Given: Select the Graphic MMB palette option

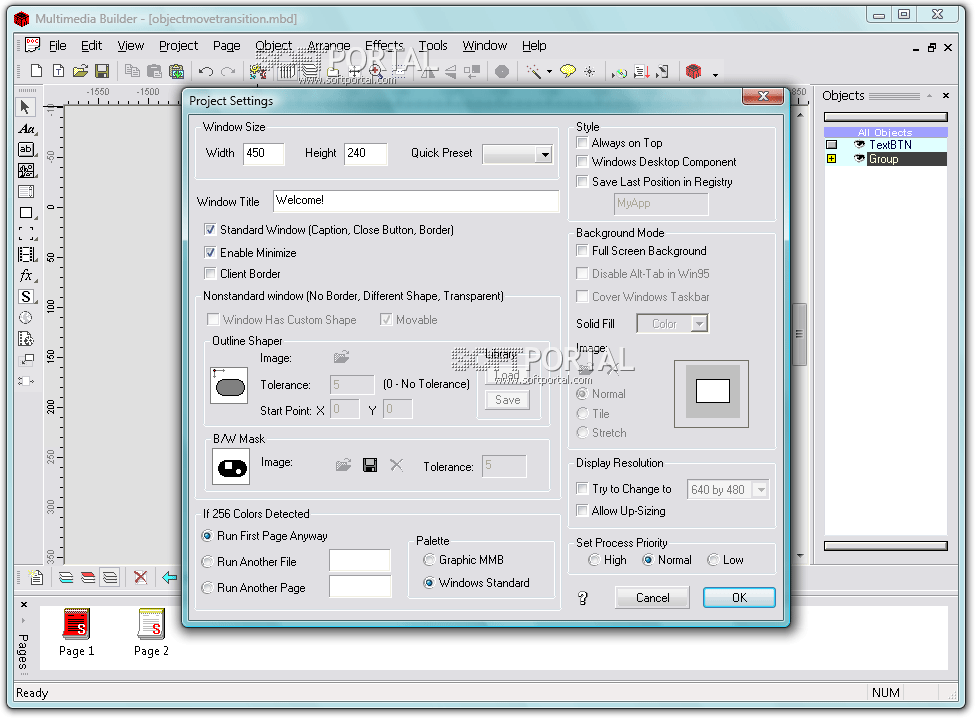Looking at the screenshot, I should (429, 560).
